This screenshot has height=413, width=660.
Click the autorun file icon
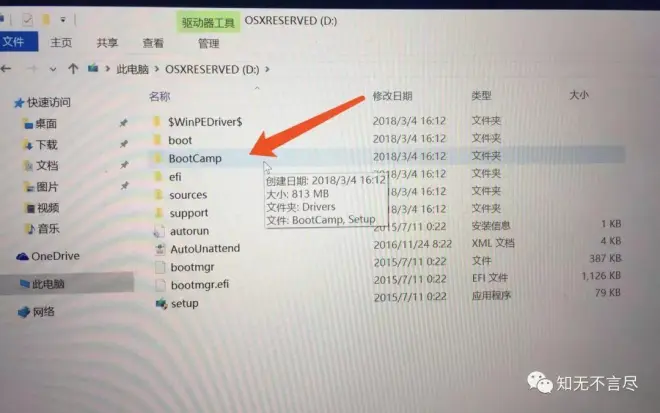(x=159, y=231)
